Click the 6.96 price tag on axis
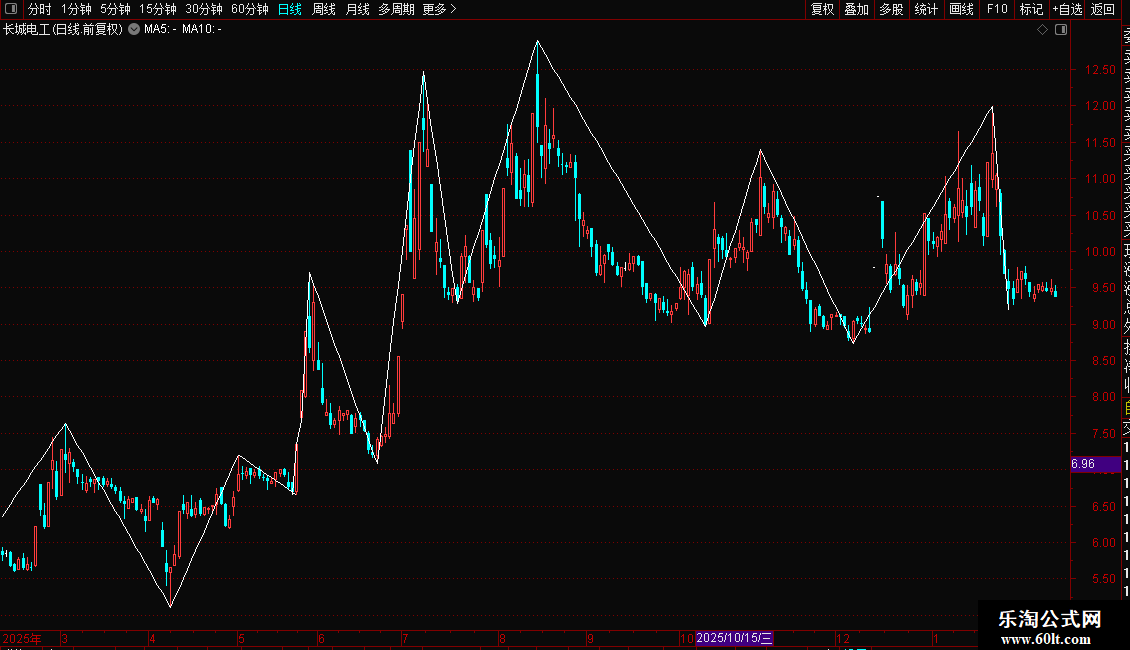Viewport: 1130px width, 650px height. (1095, 464)
